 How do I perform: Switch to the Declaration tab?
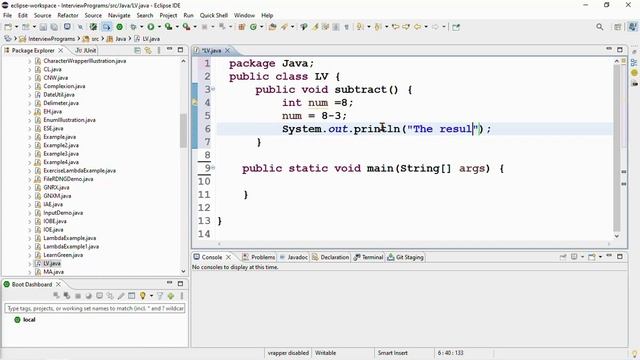tap(331, 257)
